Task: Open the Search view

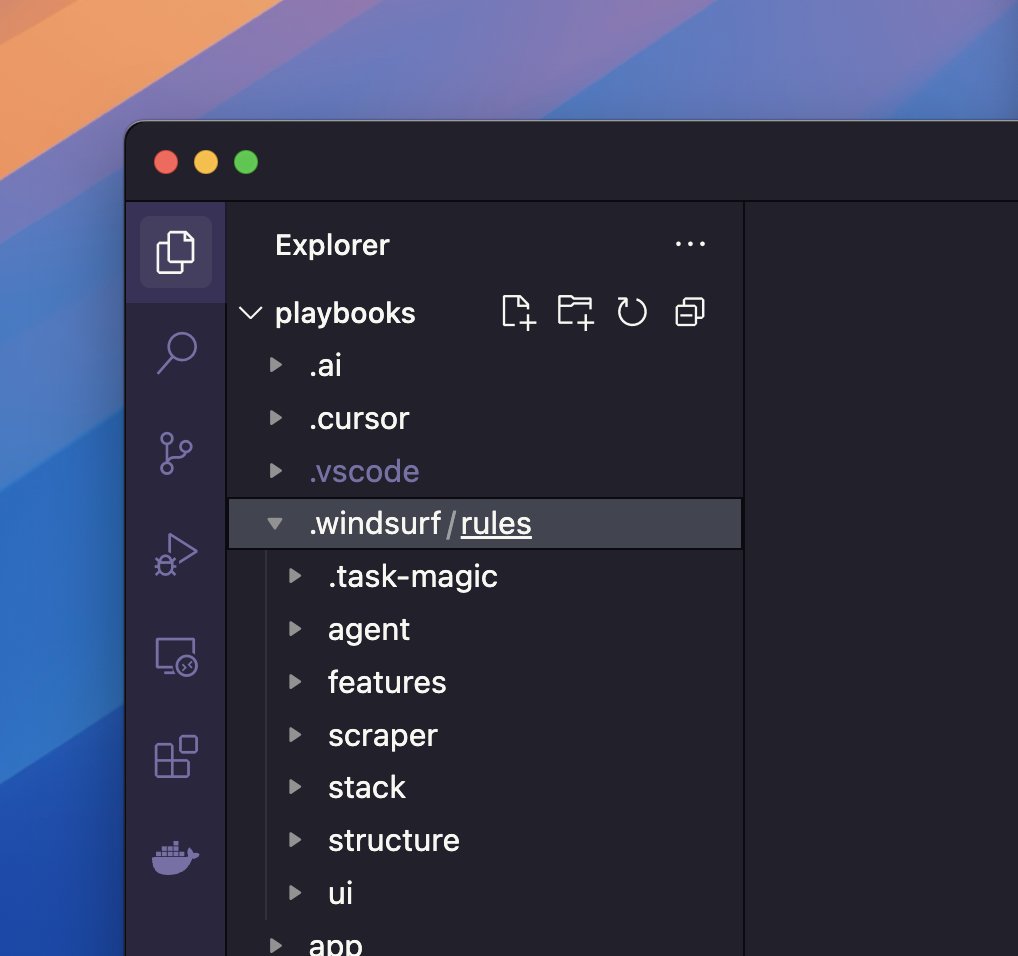Action: (177, 352)
